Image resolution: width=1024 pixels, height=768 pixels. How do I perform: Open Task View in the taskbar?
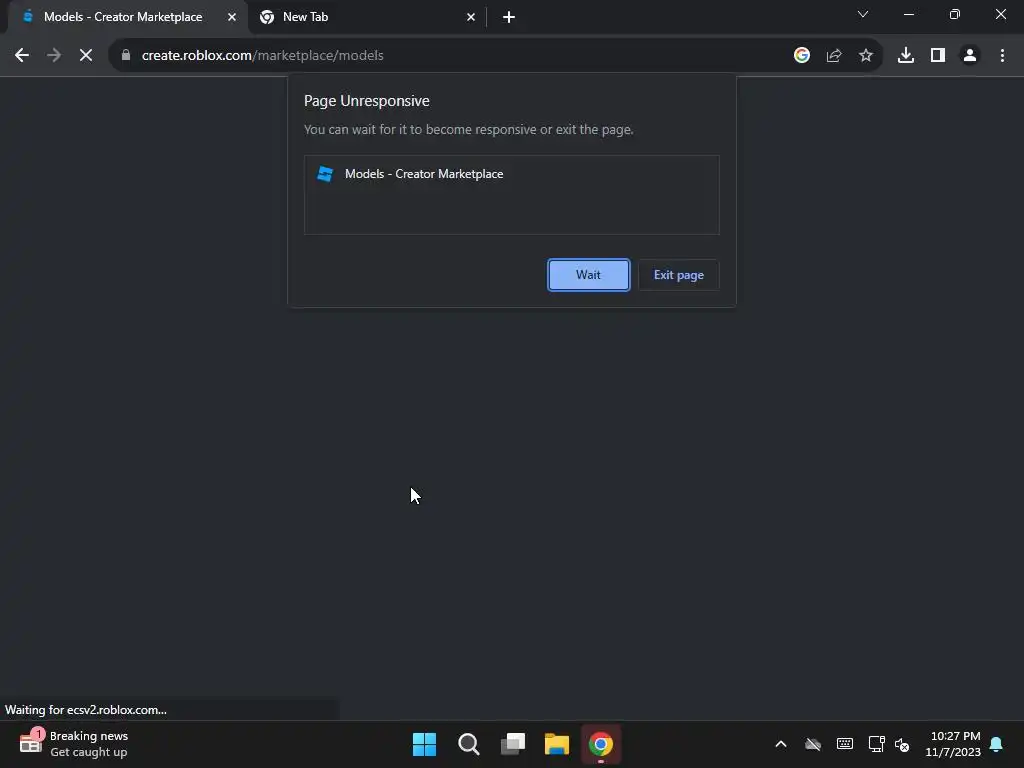513,744
